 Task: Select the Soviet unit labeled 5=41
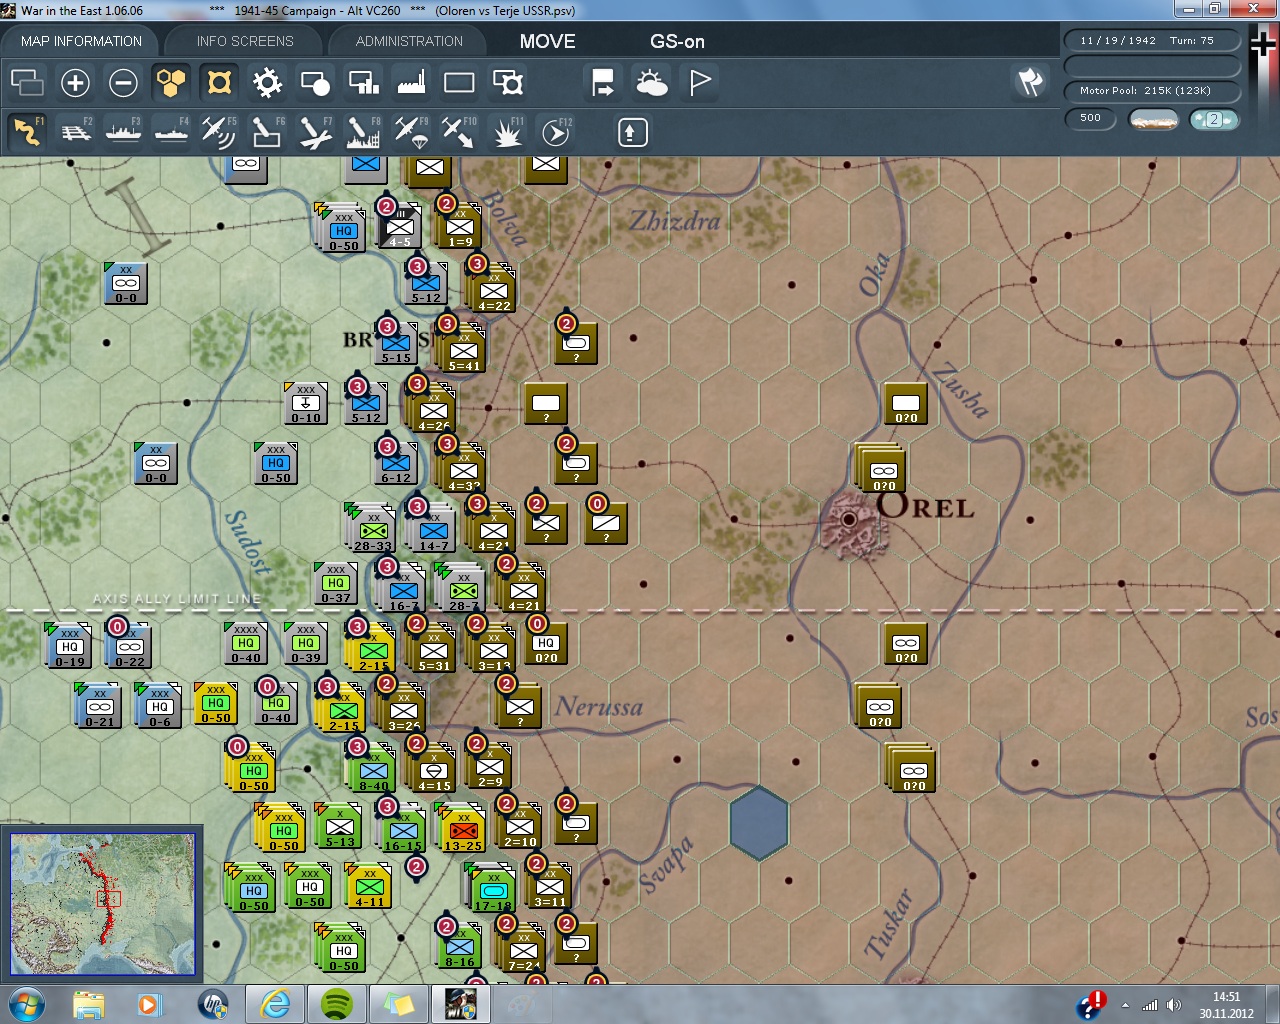click(462, 347)
